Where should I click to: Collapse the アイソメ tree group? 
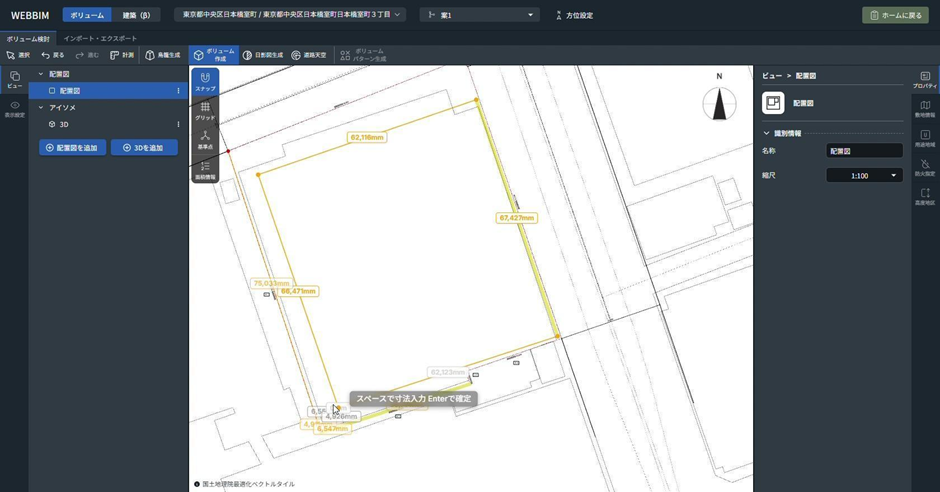(41, 107)
